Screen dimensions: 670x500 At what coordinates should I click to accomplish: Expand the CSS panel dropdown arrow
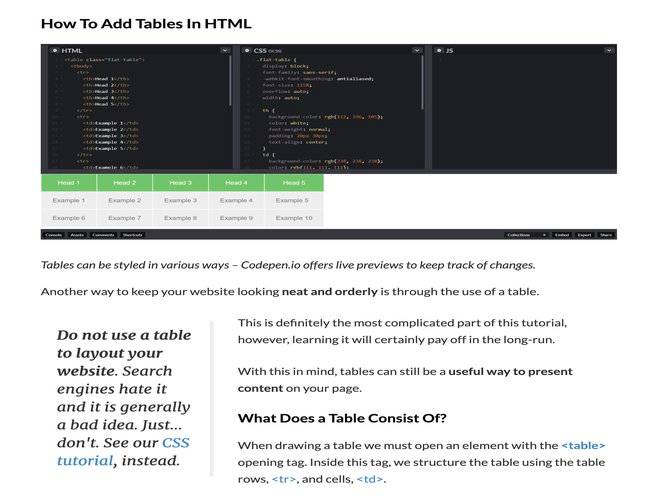(417, 50)
